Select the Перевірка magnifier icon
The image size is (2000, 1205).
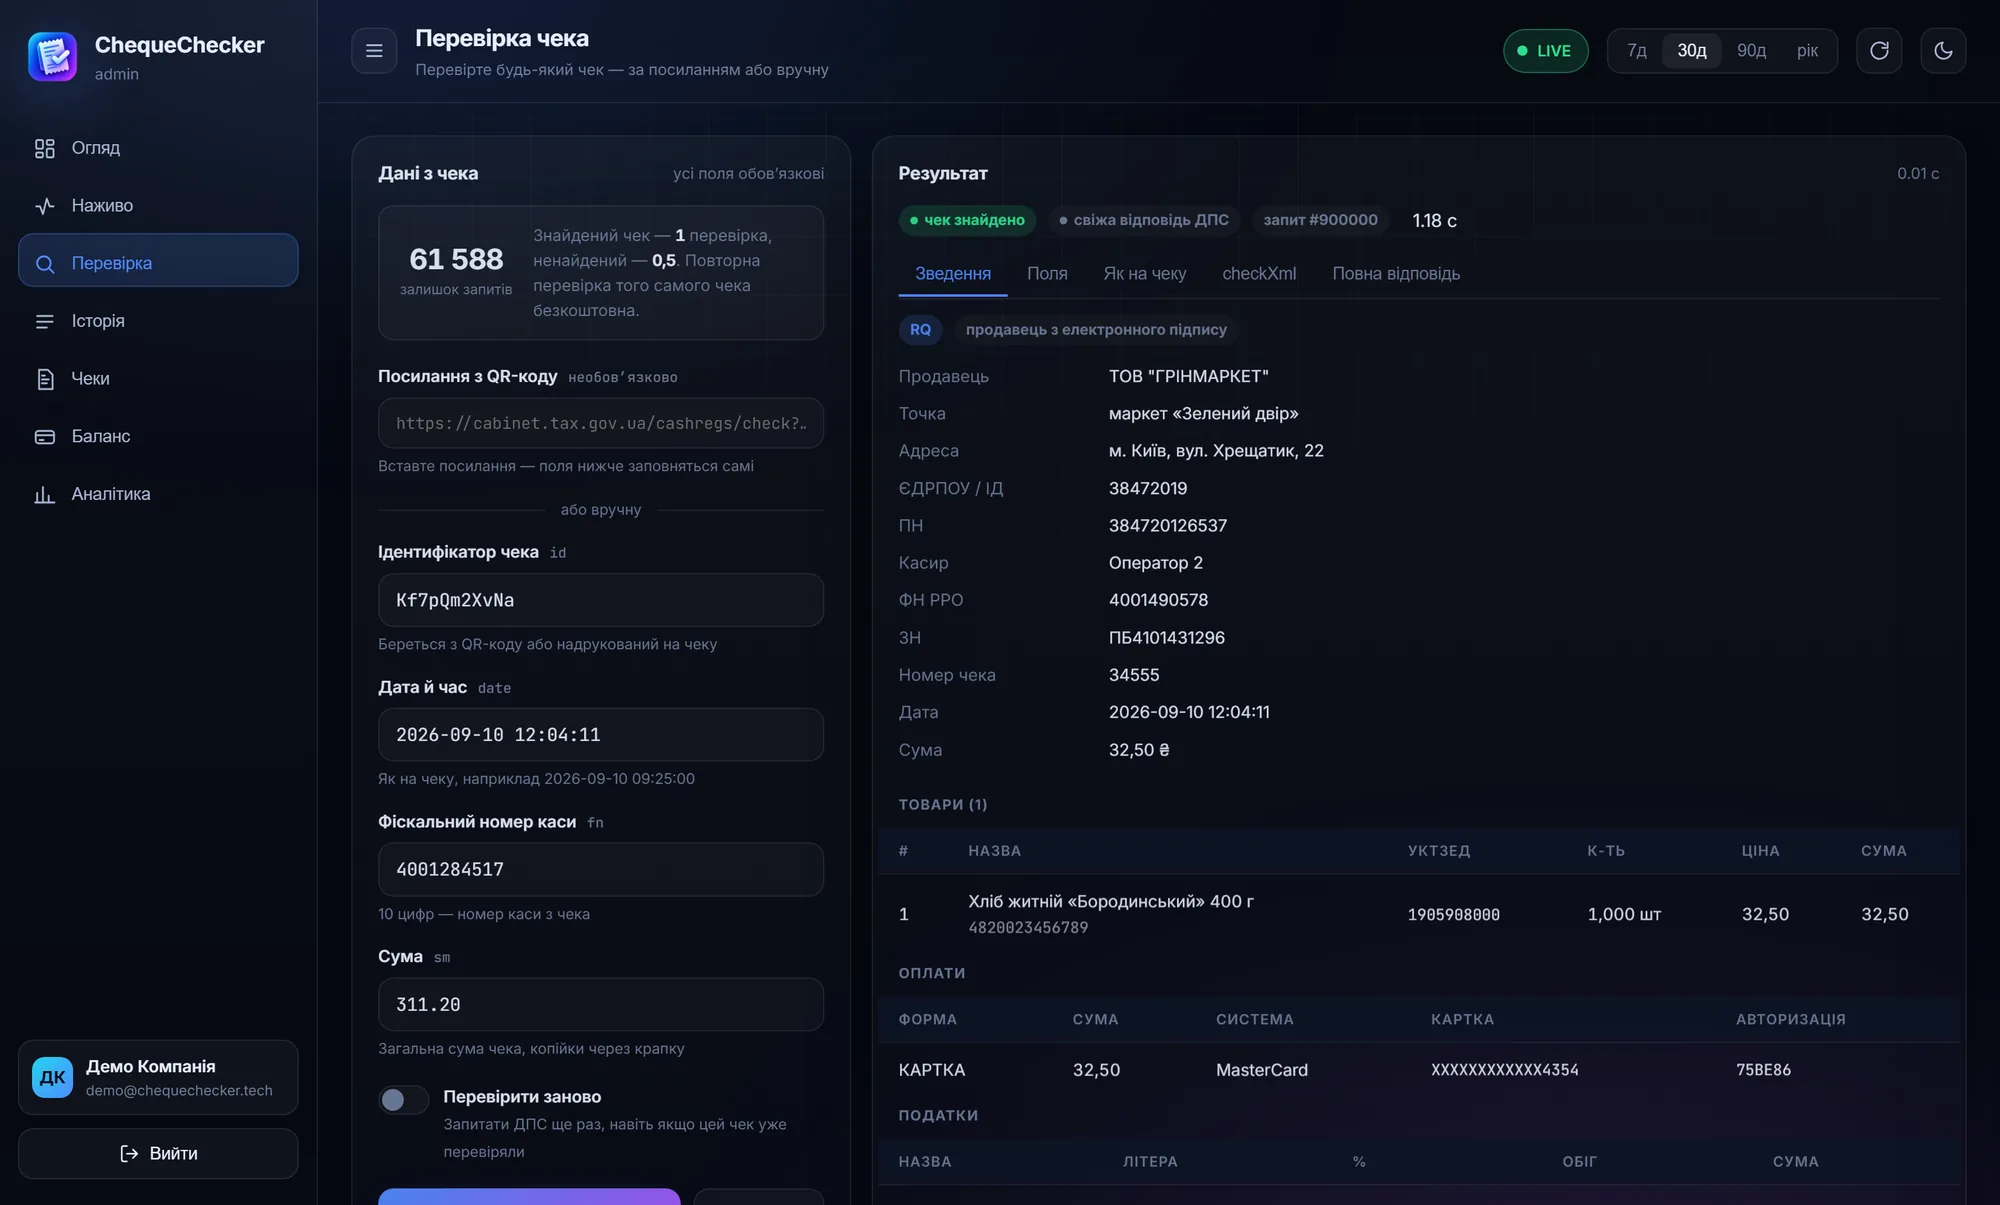pos(44,264)
